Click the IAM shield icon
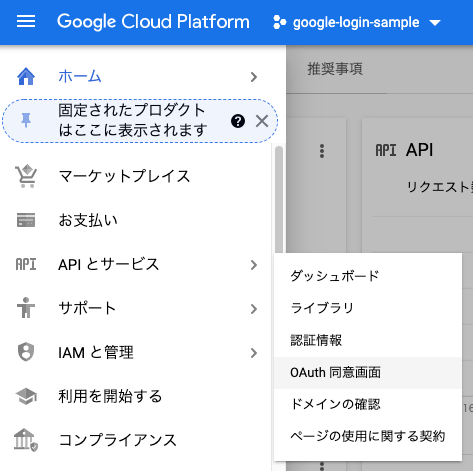 point(26,352)
